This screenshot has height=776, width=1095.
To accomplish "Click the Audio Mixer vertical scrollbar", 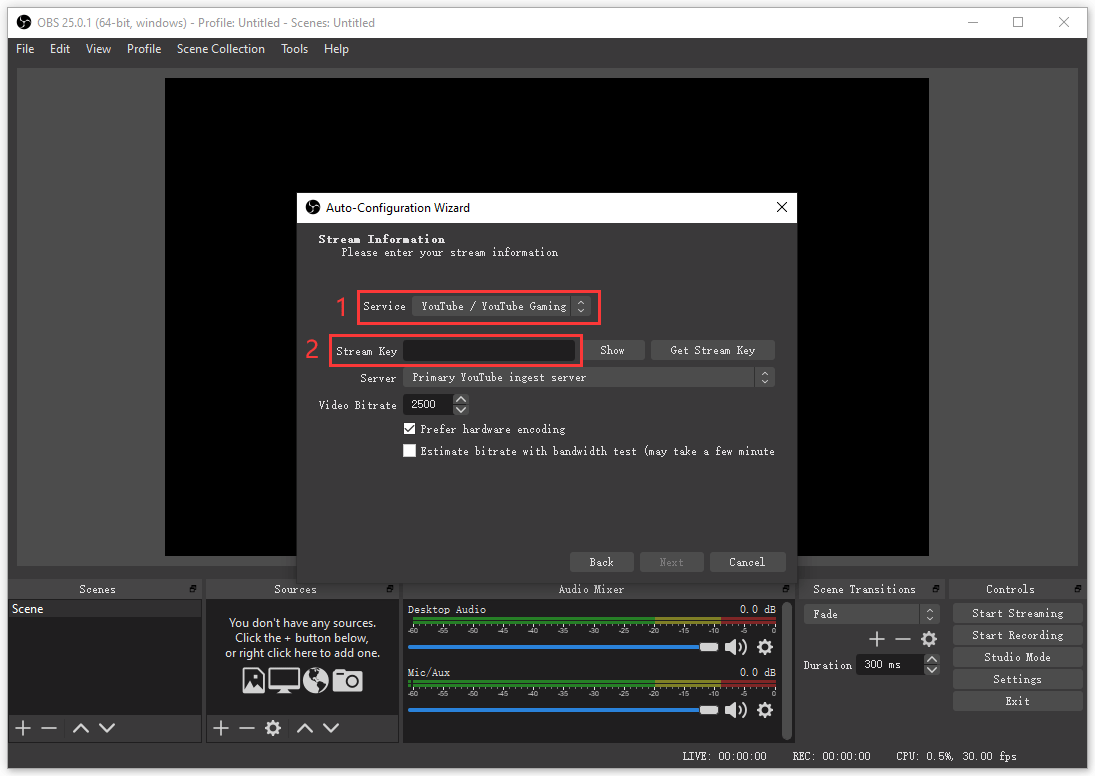I will coord(787,670).
